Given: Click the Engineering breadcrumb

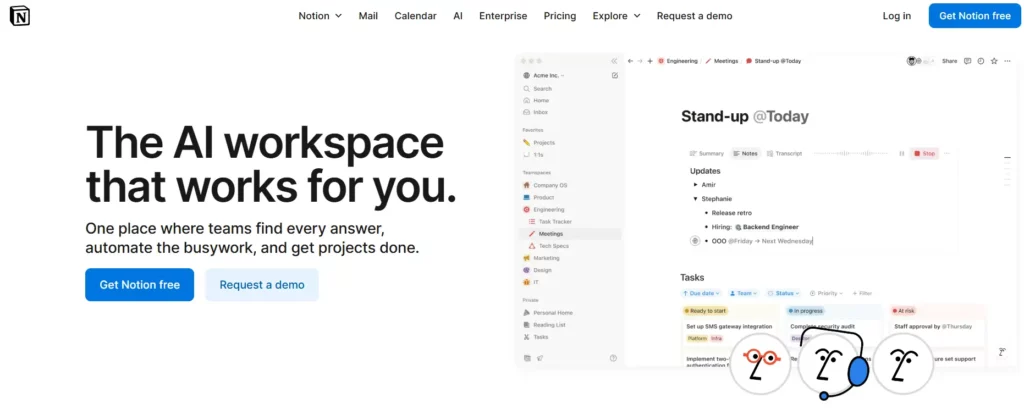Looking at the screenshot, I should pyautogui.click(x=678, y=61).
